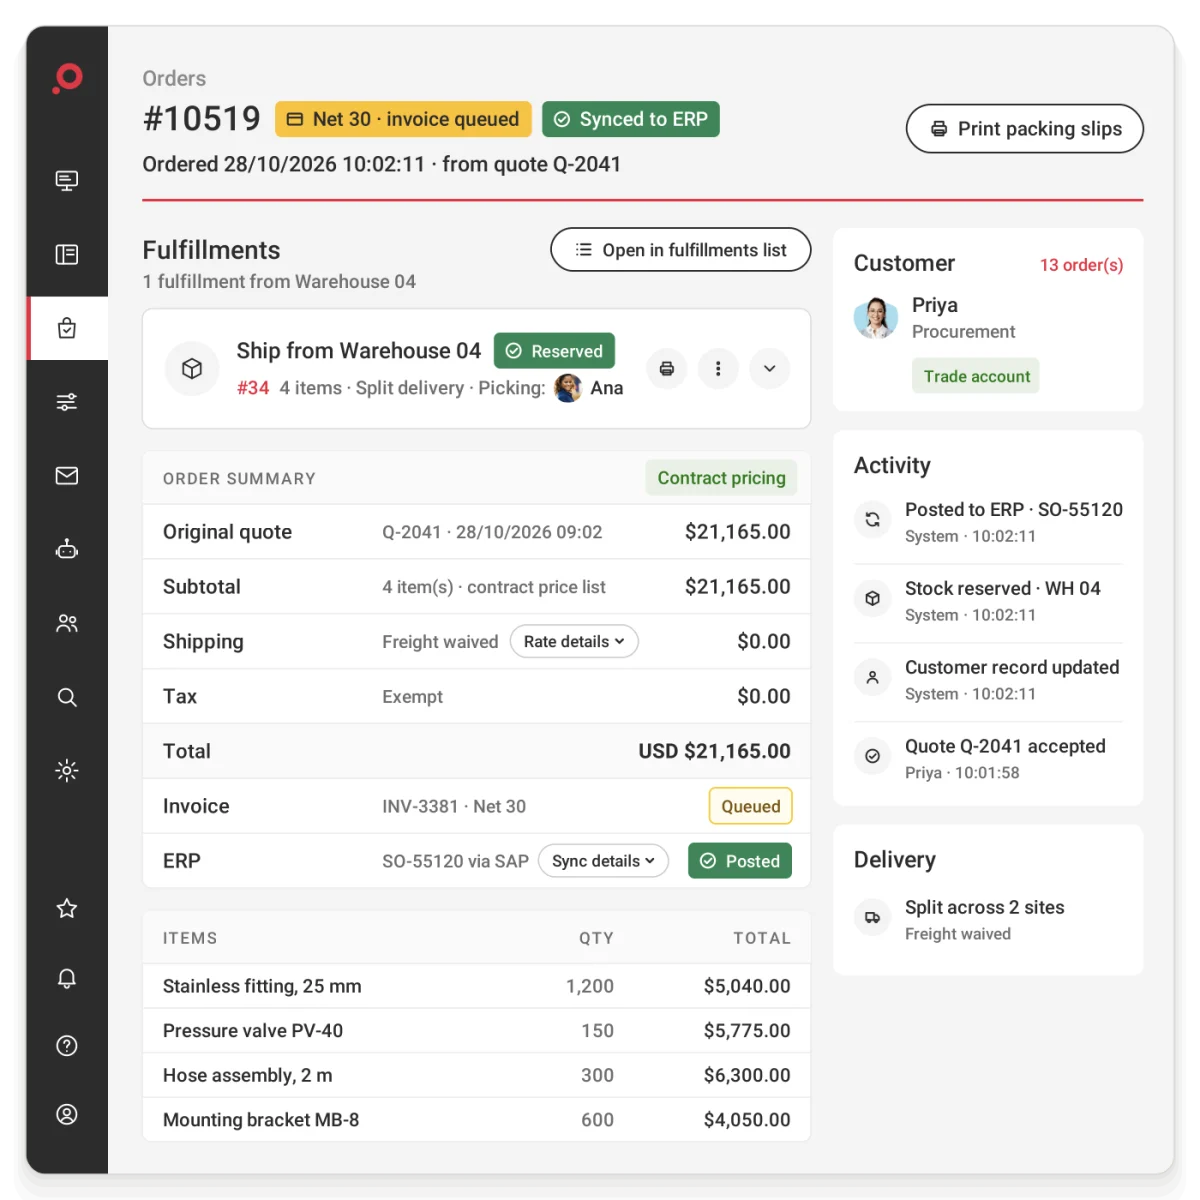Open the layout panel sidebar icon
The height and width of the screenshot is (1200, 1200).
(x=67, y=255)
